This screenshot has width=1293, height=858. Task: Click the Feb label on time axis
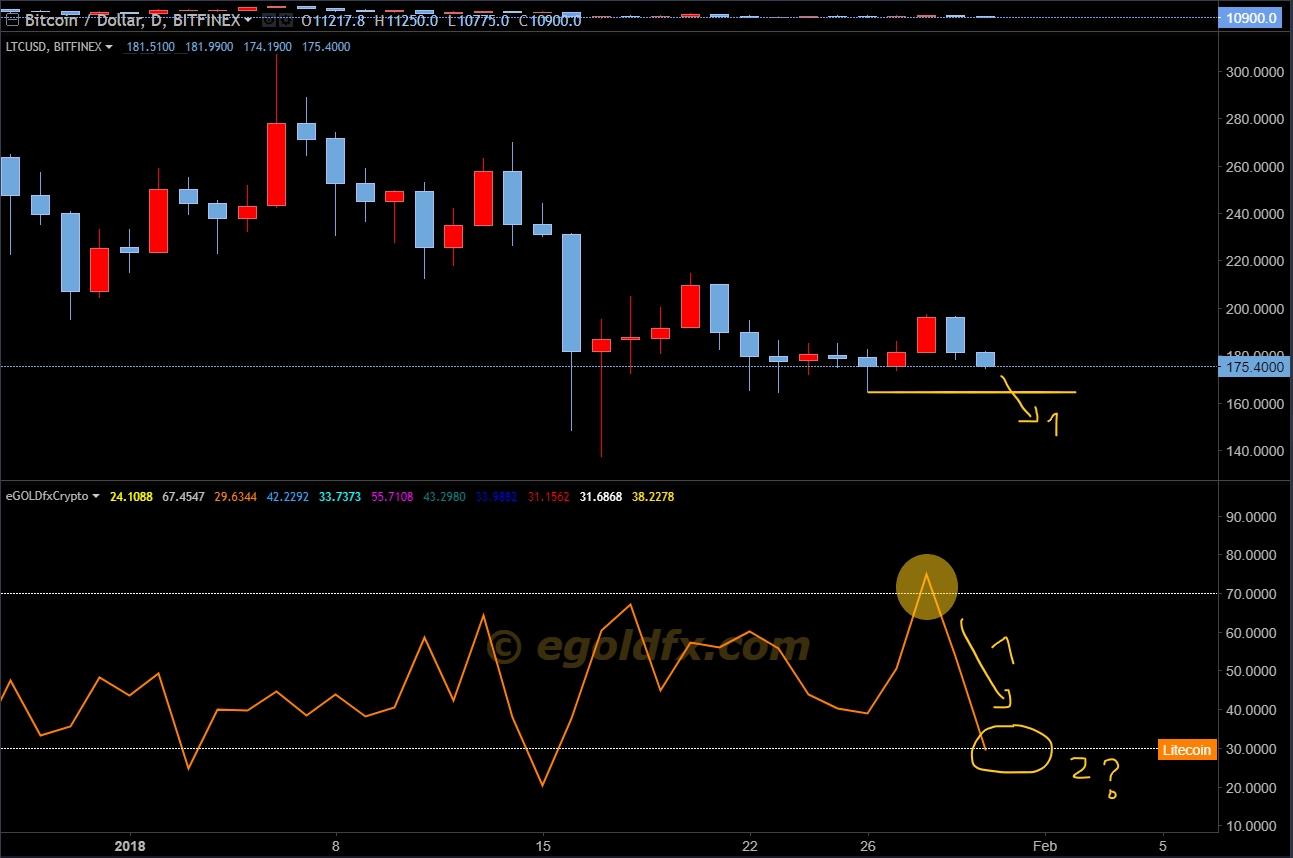(1045, 845)
